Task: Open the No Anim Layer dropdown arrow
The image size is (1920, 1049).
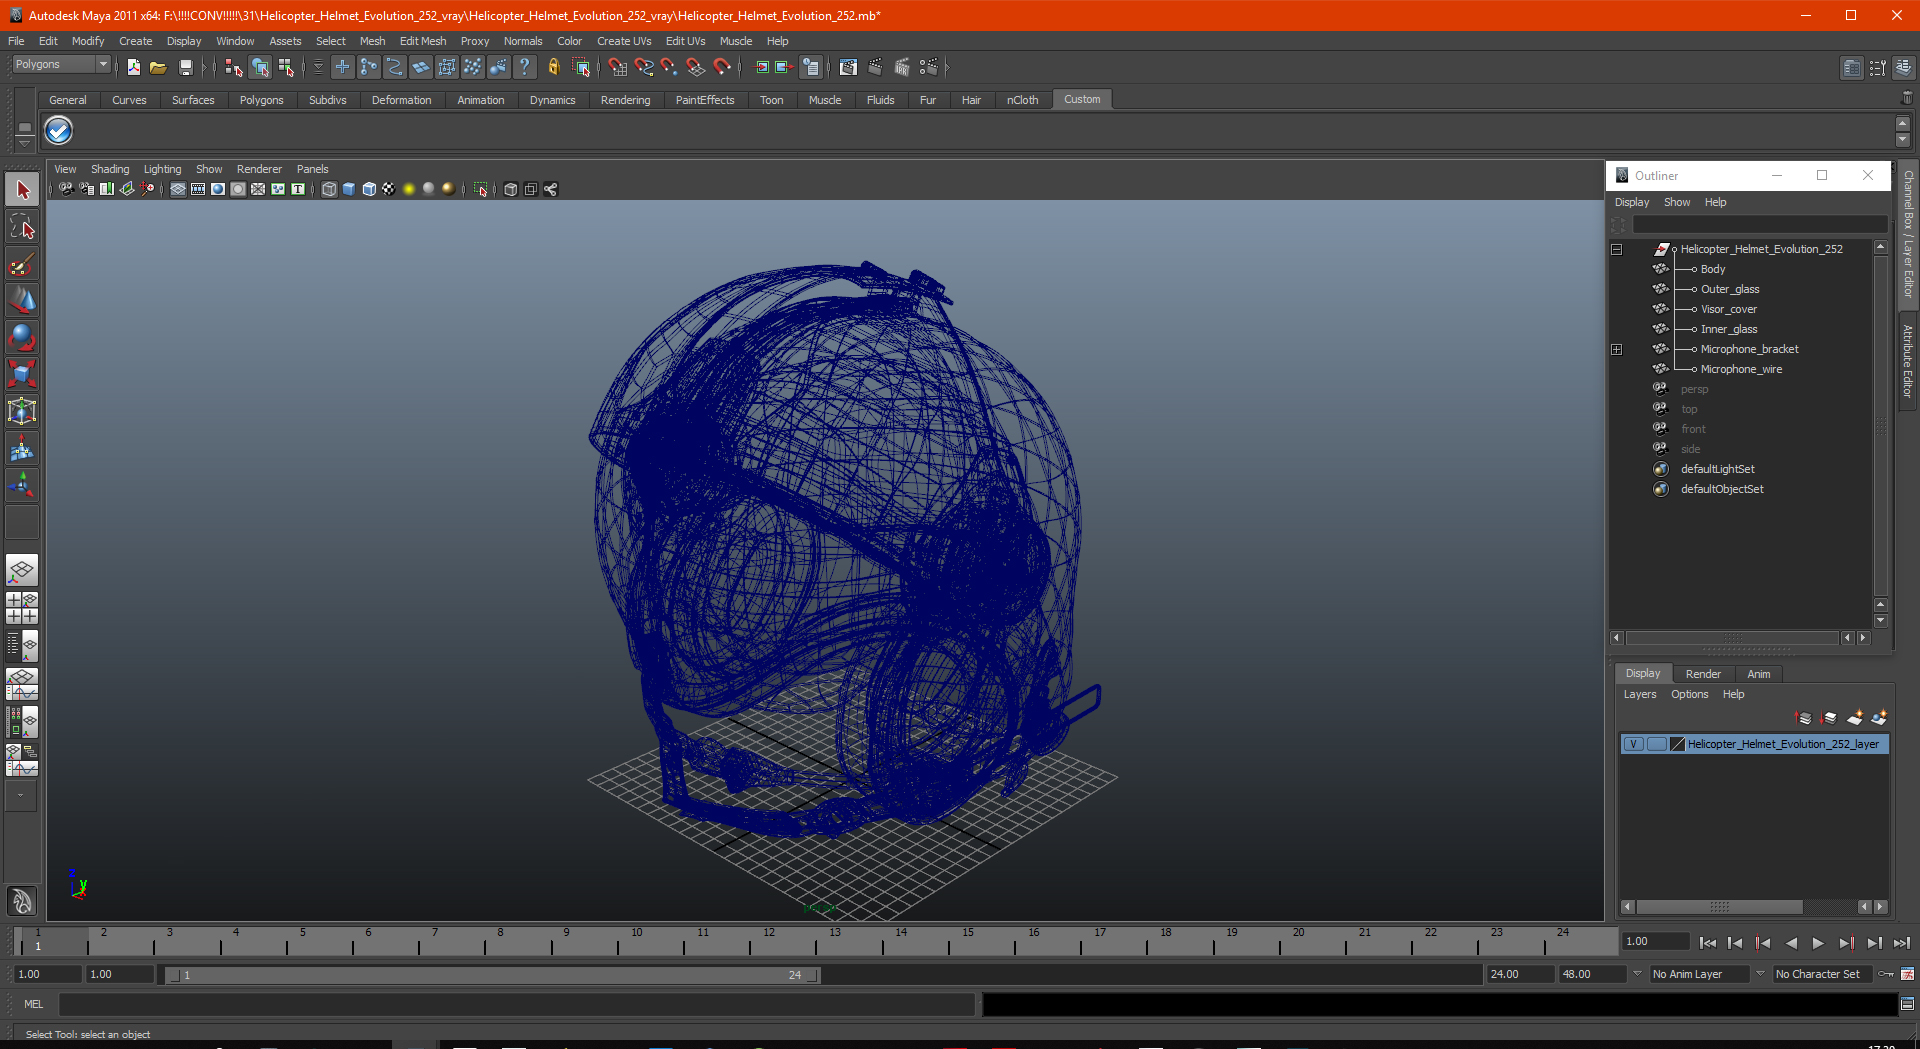Action: click(1637, 974)
